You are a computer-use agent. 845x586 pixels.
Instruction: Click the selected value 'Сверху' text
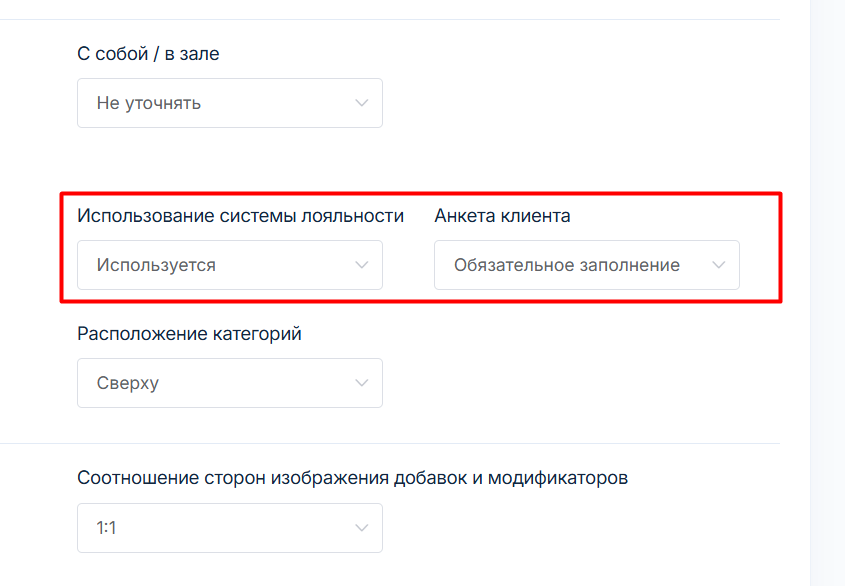click(127, 383)
